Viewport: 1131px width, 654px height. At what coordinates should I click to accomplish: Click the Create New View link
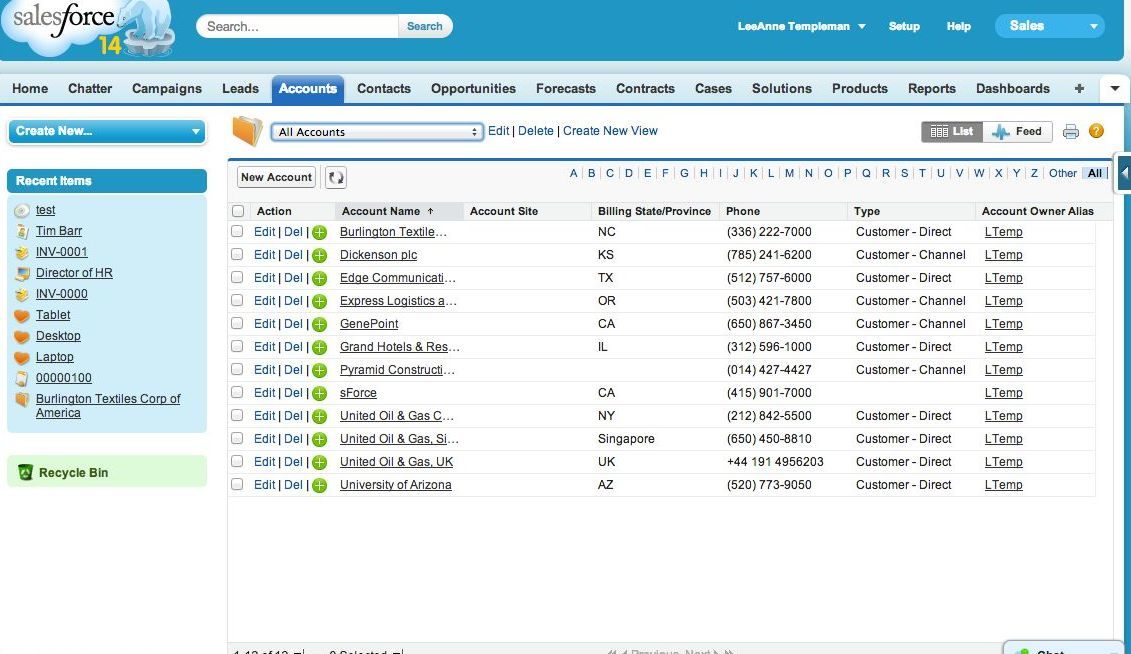610,131
